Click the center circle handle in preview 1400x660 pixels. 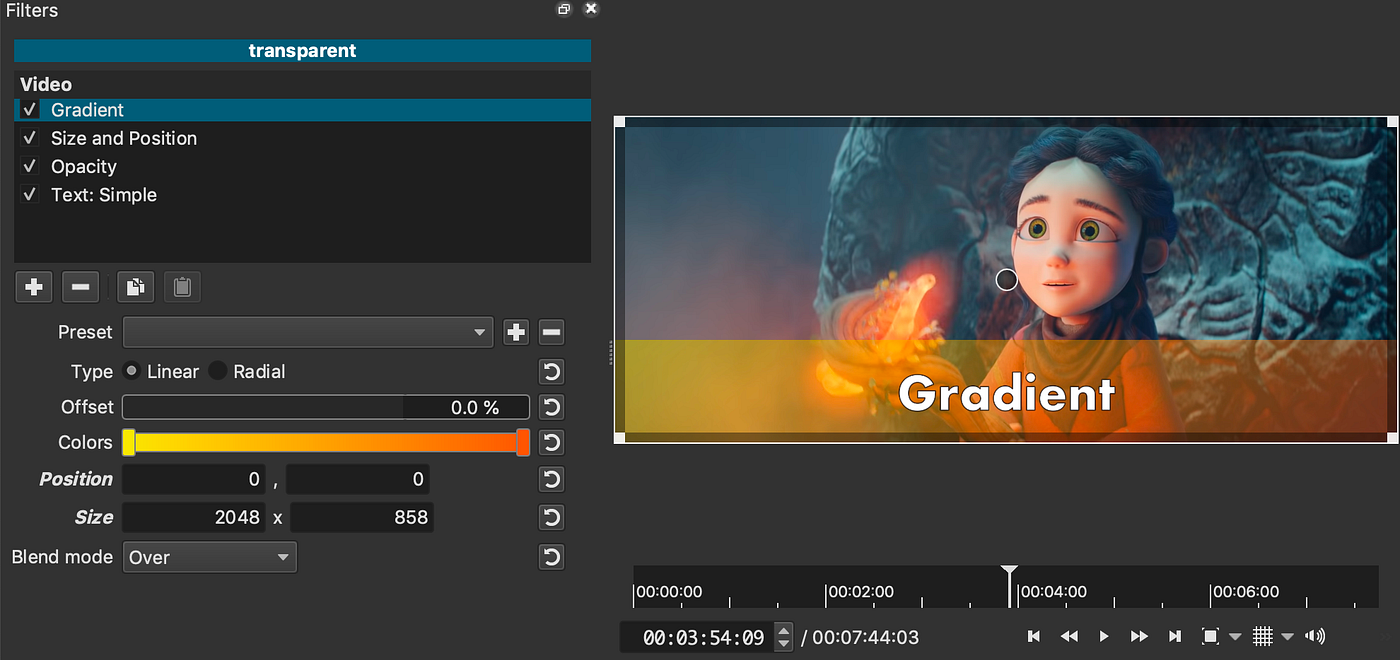point(1007,280)
